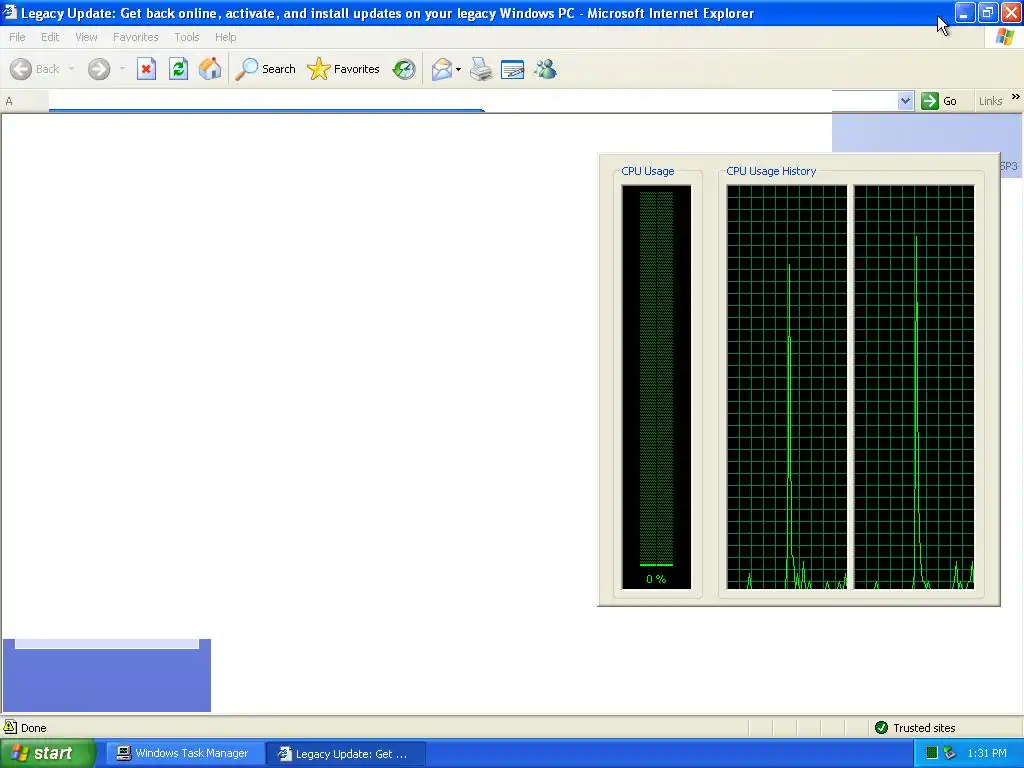
Task: Open the Tools menu
Action: click(187, 37)
